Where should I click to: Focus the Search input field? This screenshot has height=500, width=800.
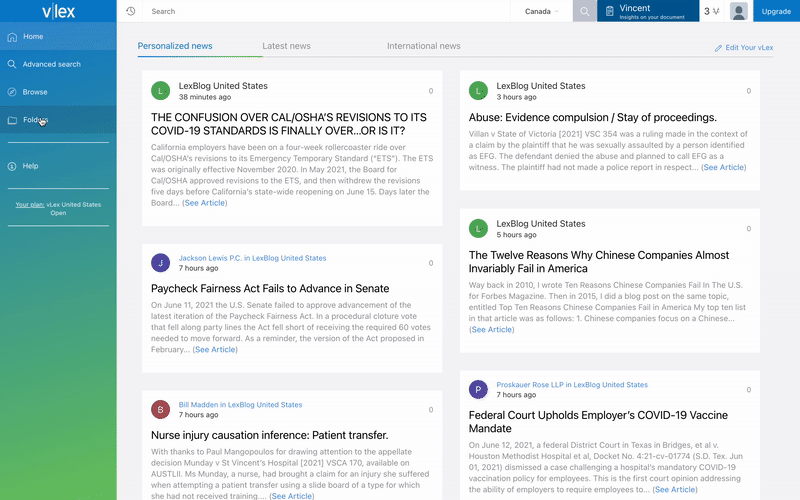pos(327,11)
